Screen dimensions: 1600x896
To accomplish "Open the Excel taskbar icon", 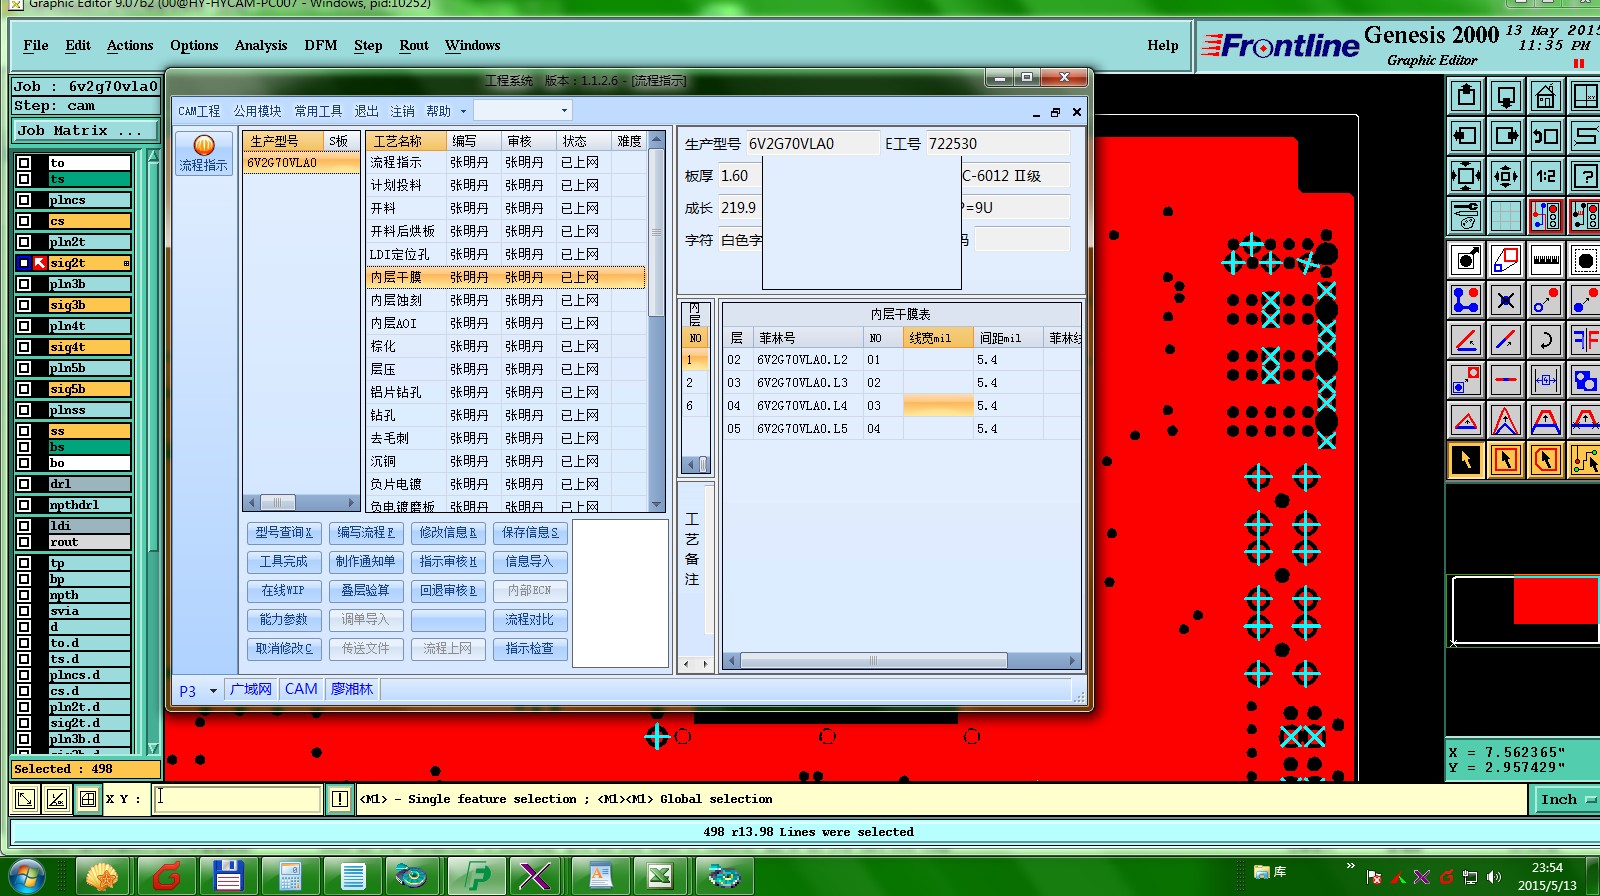I will click(660, 877).
